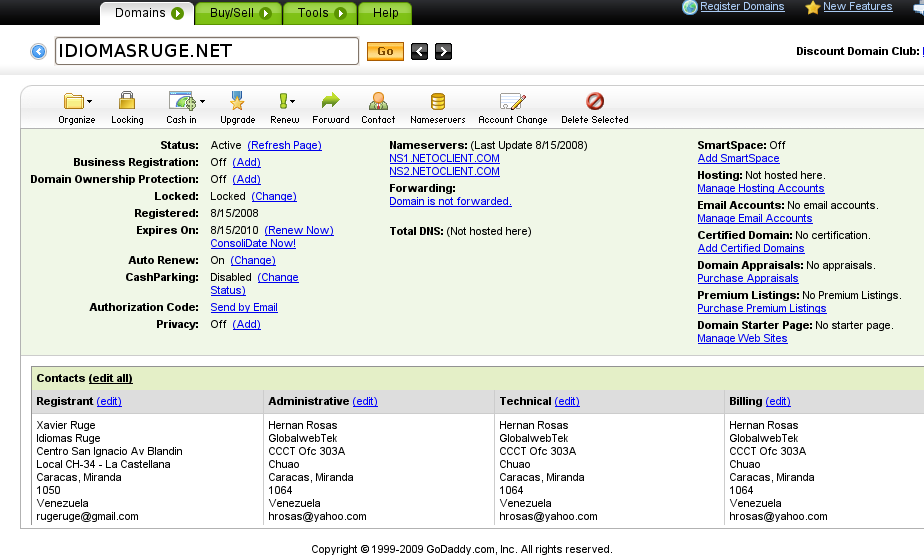Viewport: 924px width, 556px height.
Task: Expand the Cash in dropdown arrow
Action: pos(202,101)
